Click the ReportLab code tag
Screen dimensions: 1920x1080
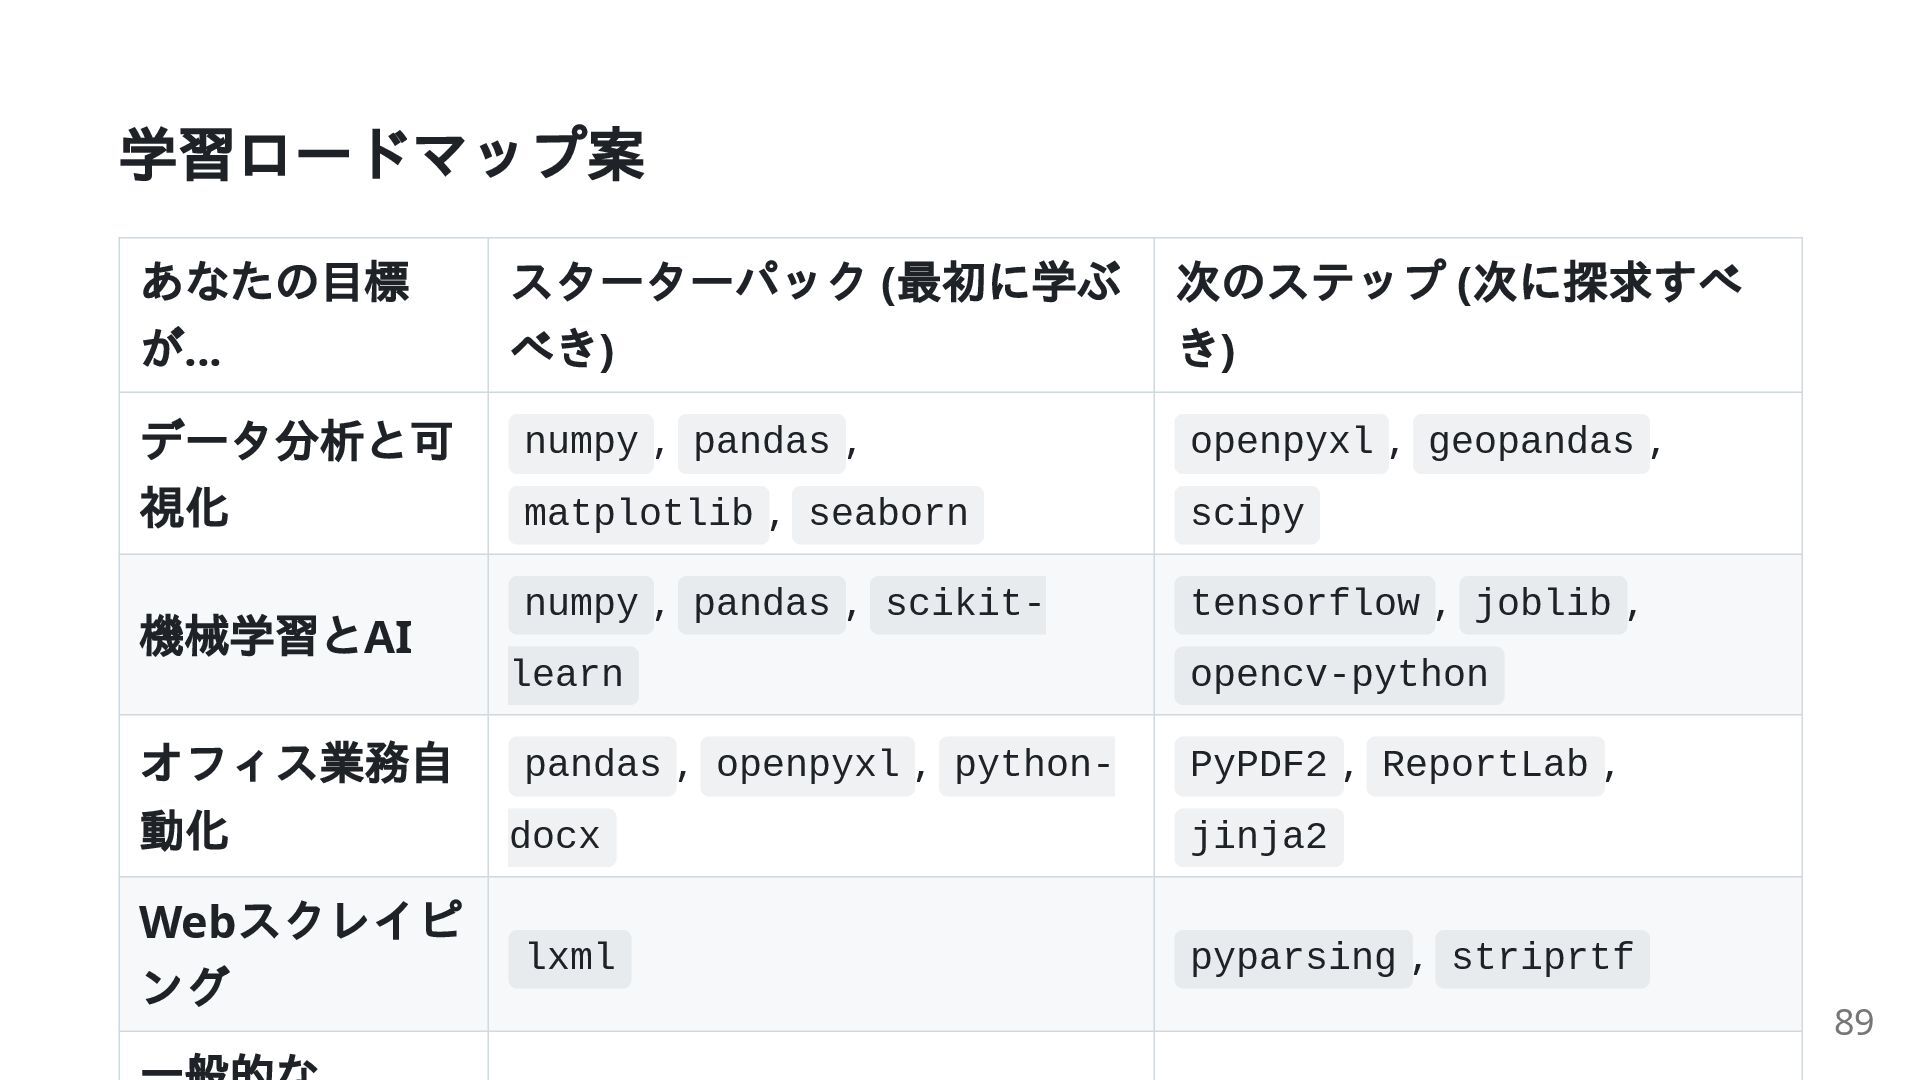(x=1484, y=766)
